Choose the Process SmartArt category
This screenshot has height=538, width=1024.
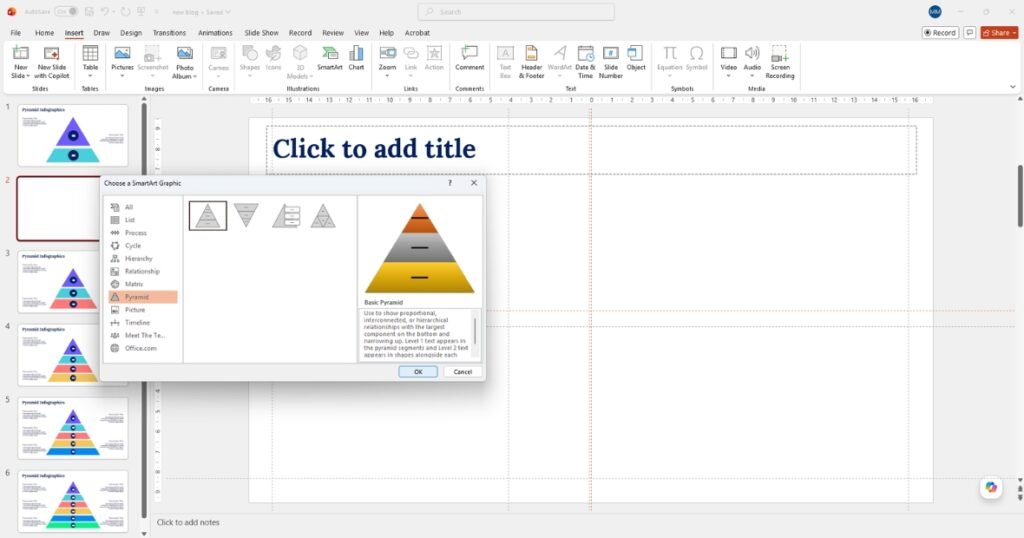(x=134, y=233)
